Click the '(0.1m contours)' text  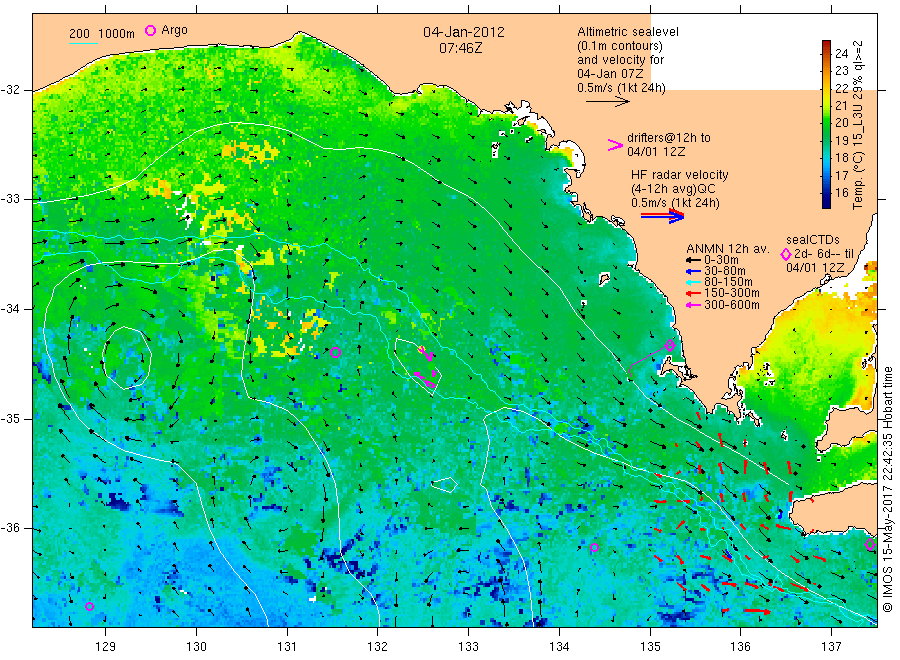tap(619, 46)
